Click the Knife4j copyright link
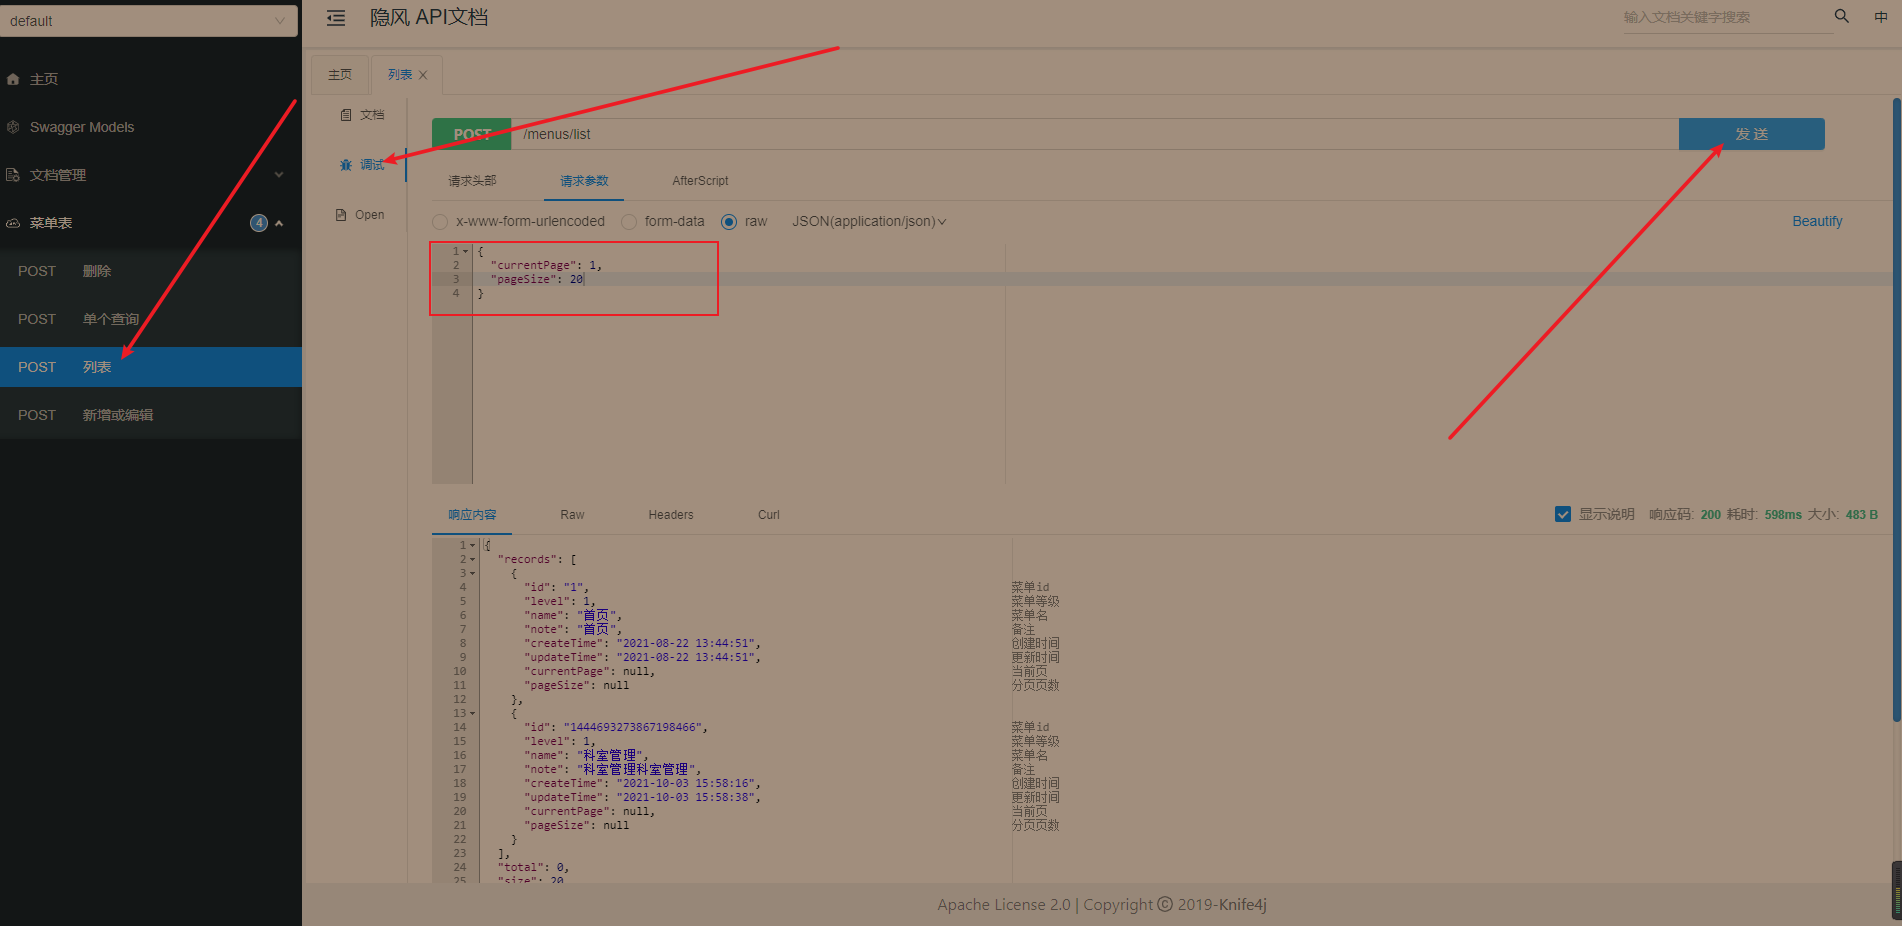The image size is (1902, 926). (1242, 905)
